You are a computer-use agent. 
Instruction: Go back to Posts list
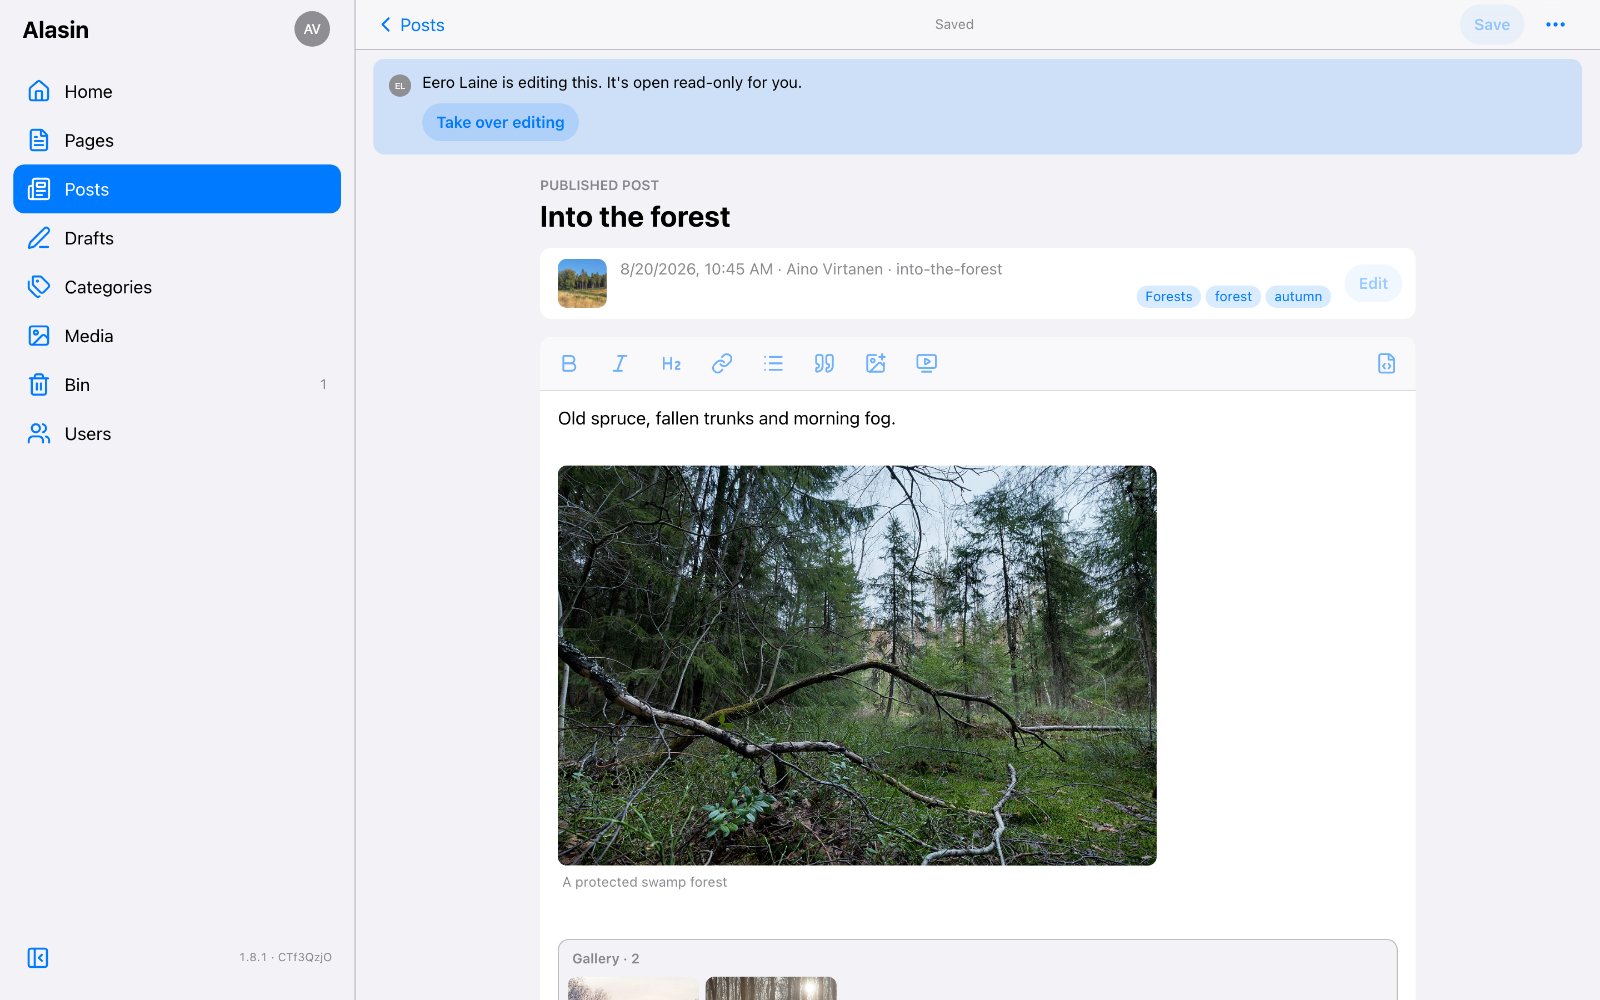click(x=412, y=25)
